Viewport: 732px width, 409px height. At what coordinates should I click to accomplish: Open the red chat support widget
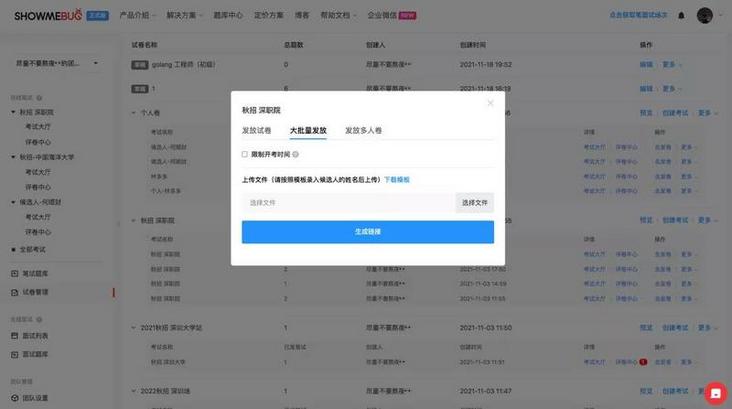point(715,394)
